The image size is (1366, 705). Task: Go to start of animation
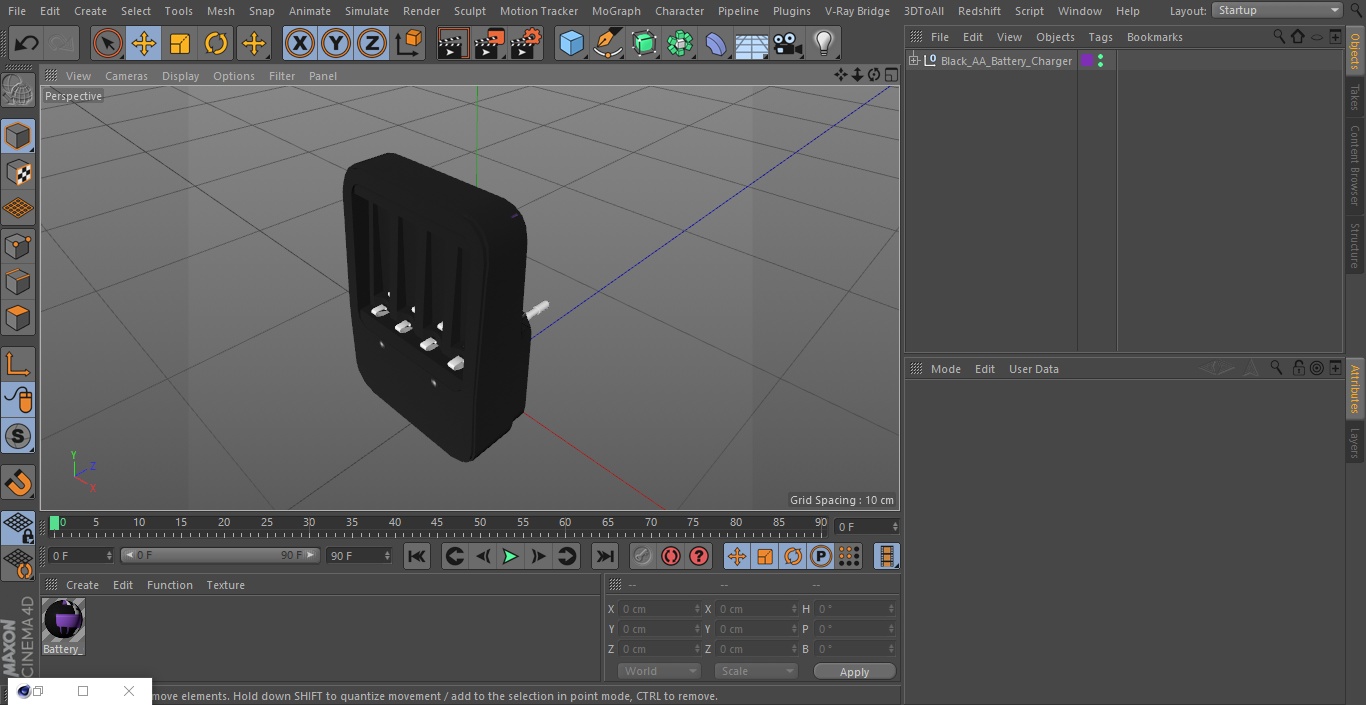(417, 556)
